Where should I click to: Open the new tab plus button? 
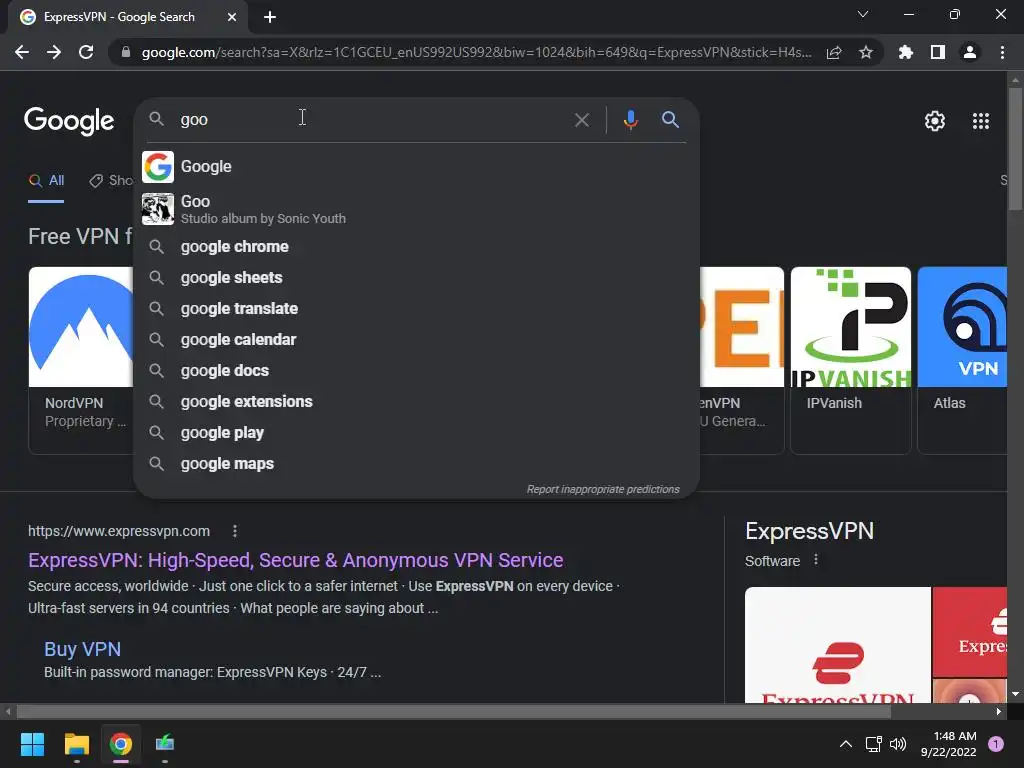[270, 17]
